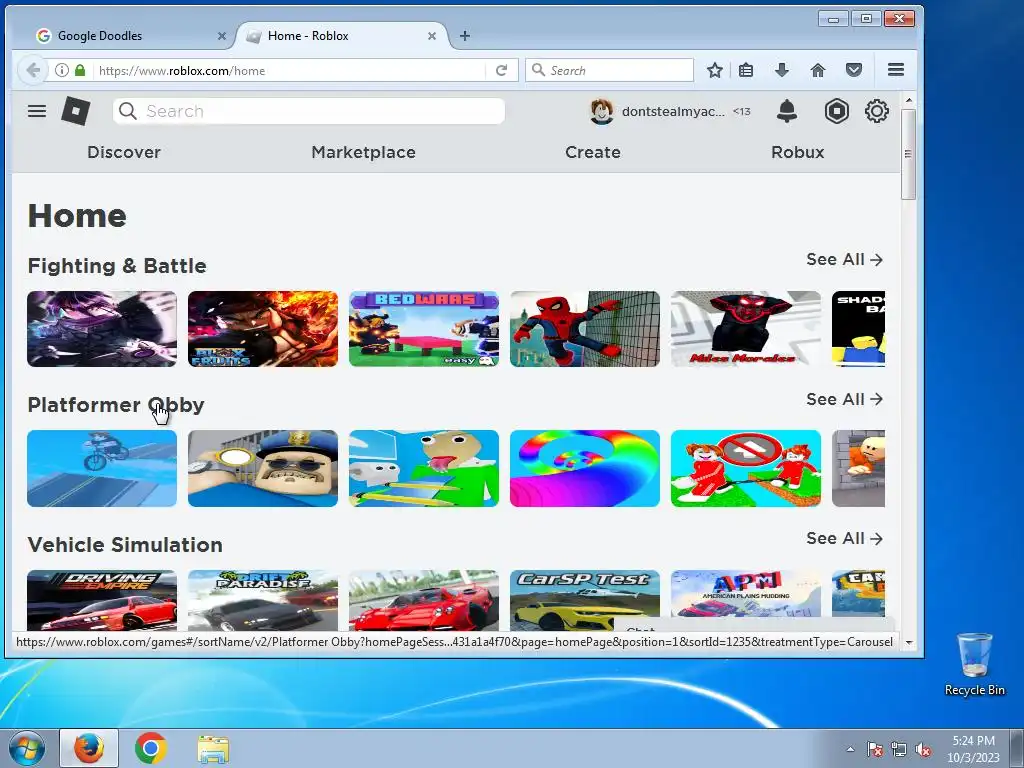This screenshot has height=768, width=1024.
Task: Open Firefox from the taskbar
Action: click(x=89, y=748)
